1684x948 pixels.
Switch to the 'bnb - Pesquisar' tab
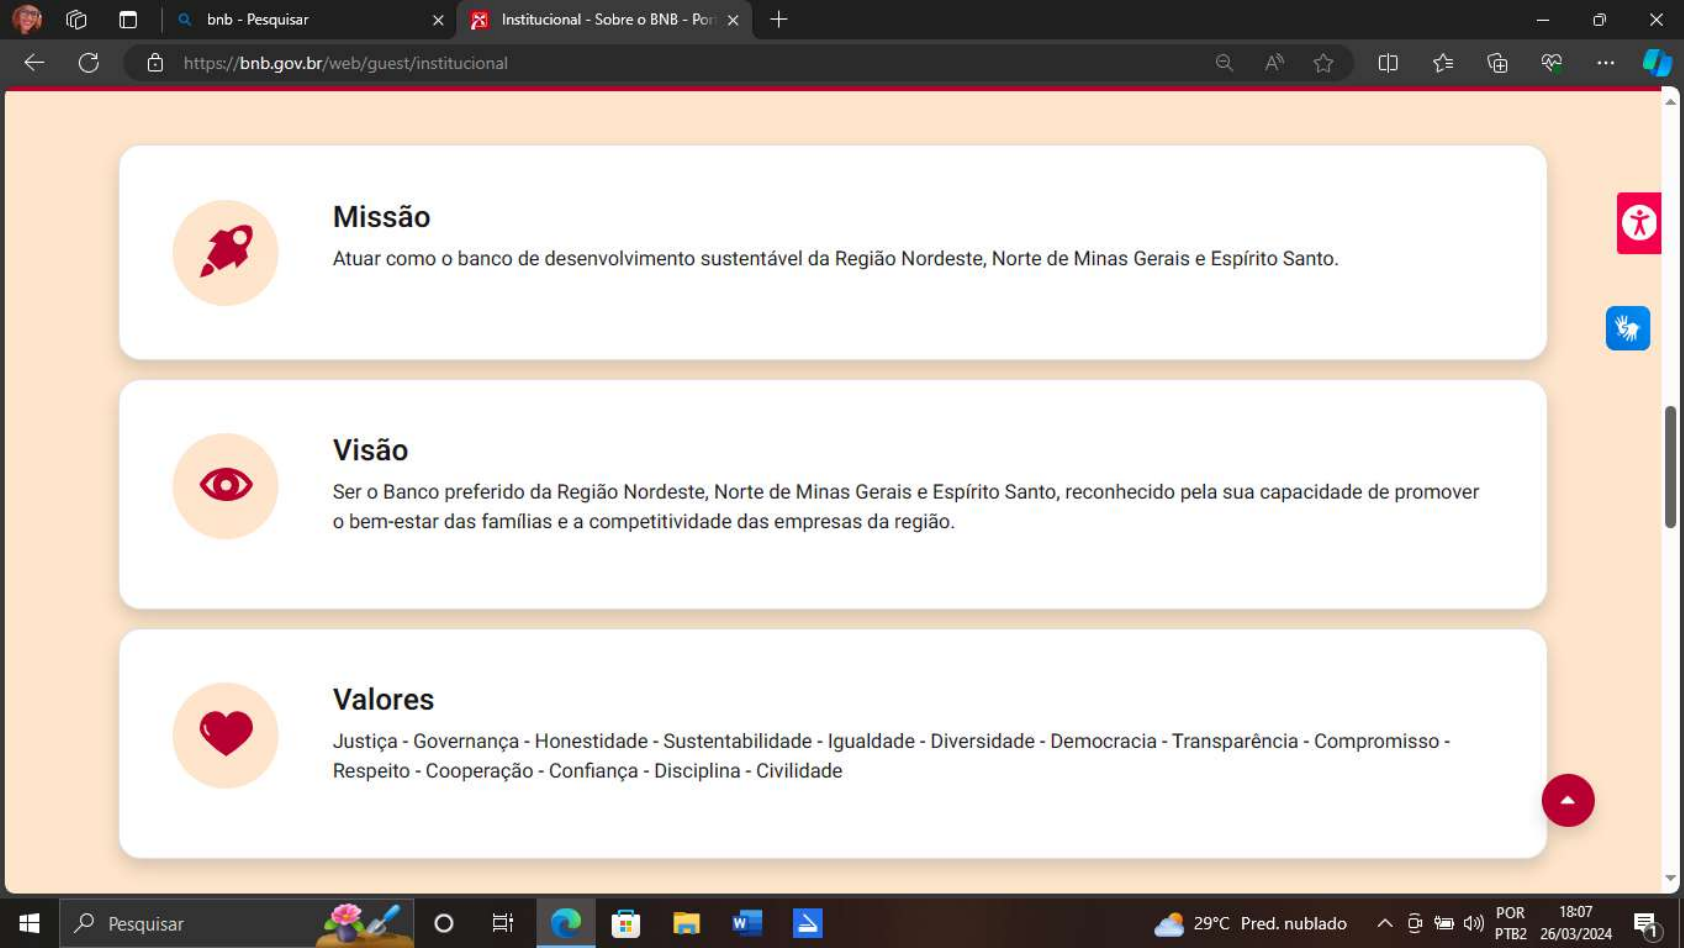pyautogui.click(x=300, y=20)
